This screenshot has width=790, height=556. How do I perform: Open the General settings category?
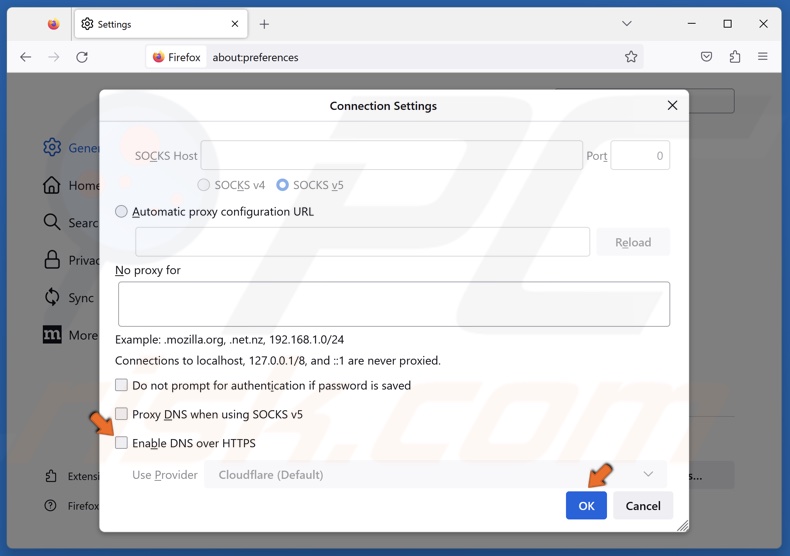pyautogui.click(x=71, y=148)
